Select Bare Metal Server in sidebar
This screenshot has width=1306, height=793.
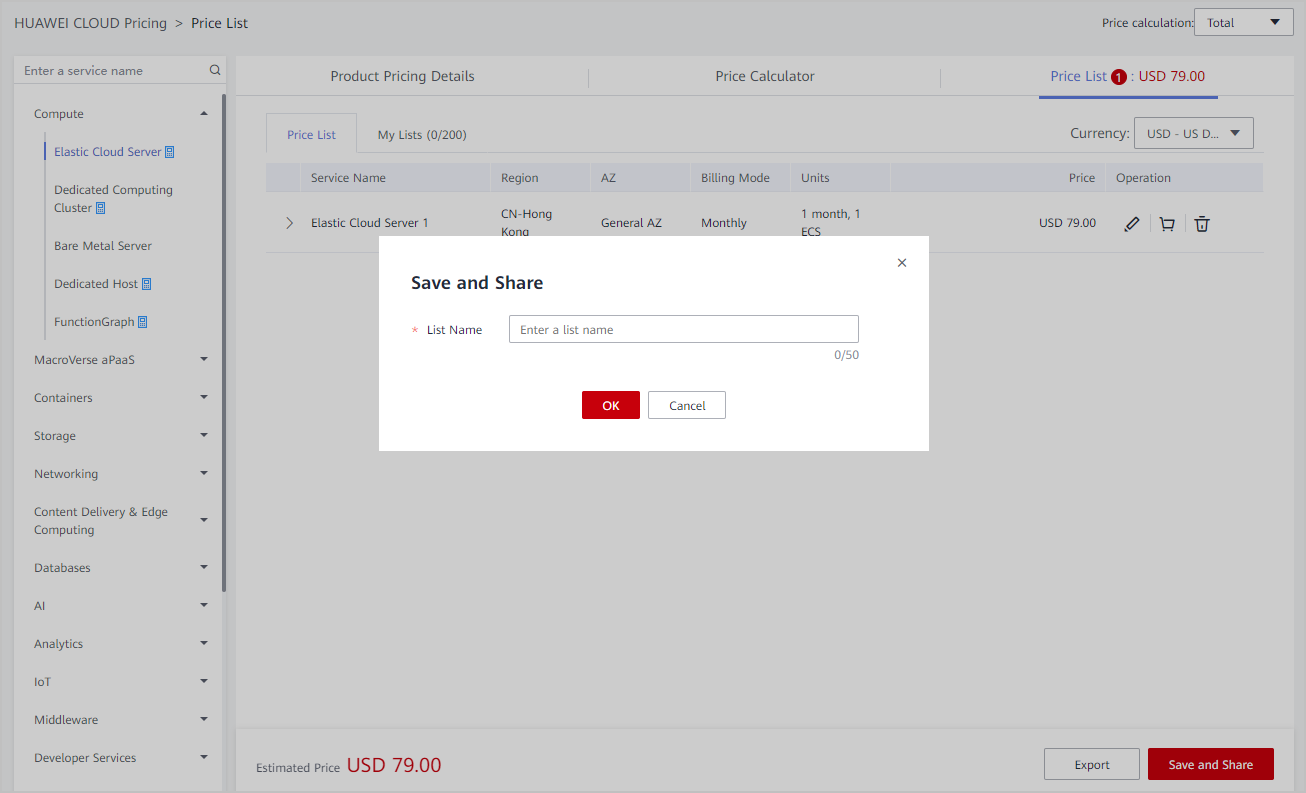pyautogui.click(x=103, y=246)
